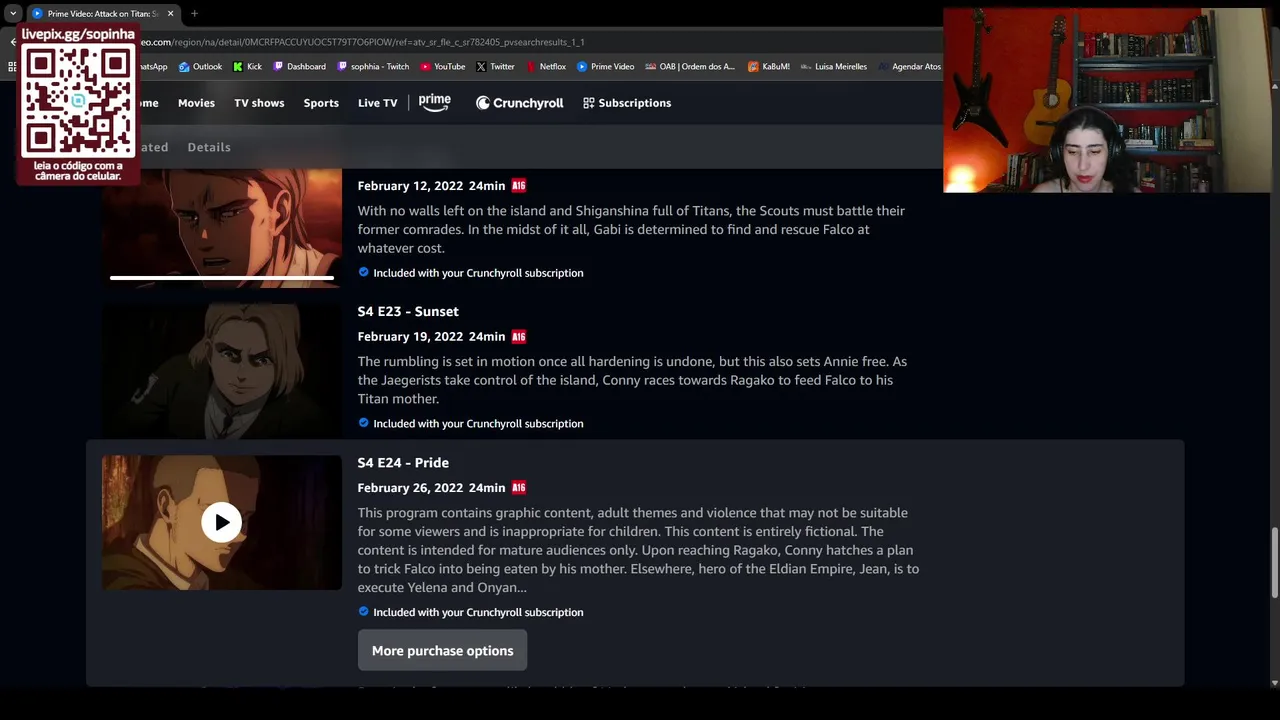Click the February 26, 2022 date text
This screenshot has height=720, width=1280.
pos(410,488)
